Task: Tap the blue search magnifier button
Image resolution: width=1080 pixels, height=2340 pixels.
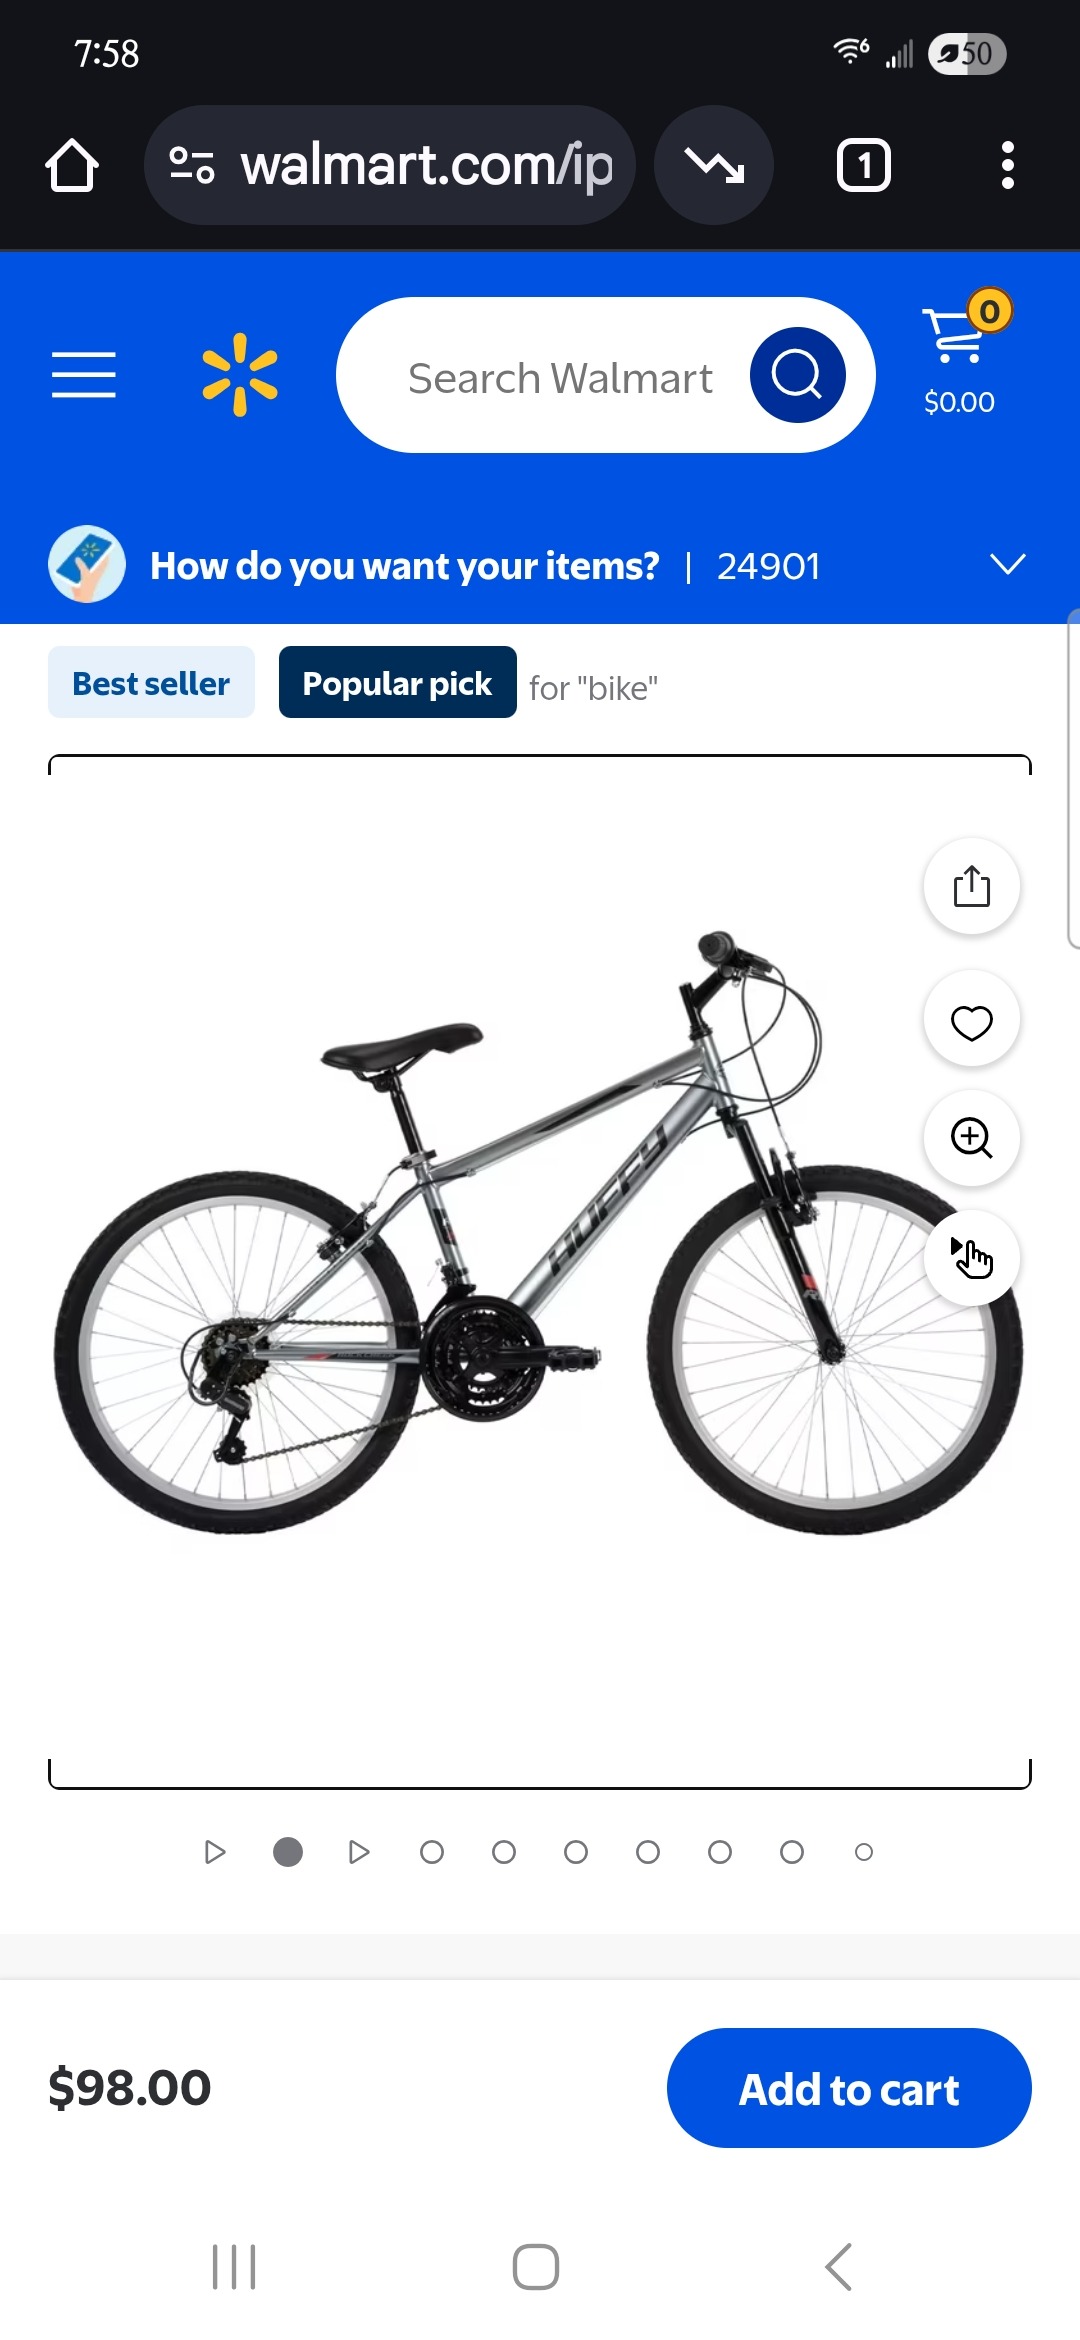Action: point(798,375)
